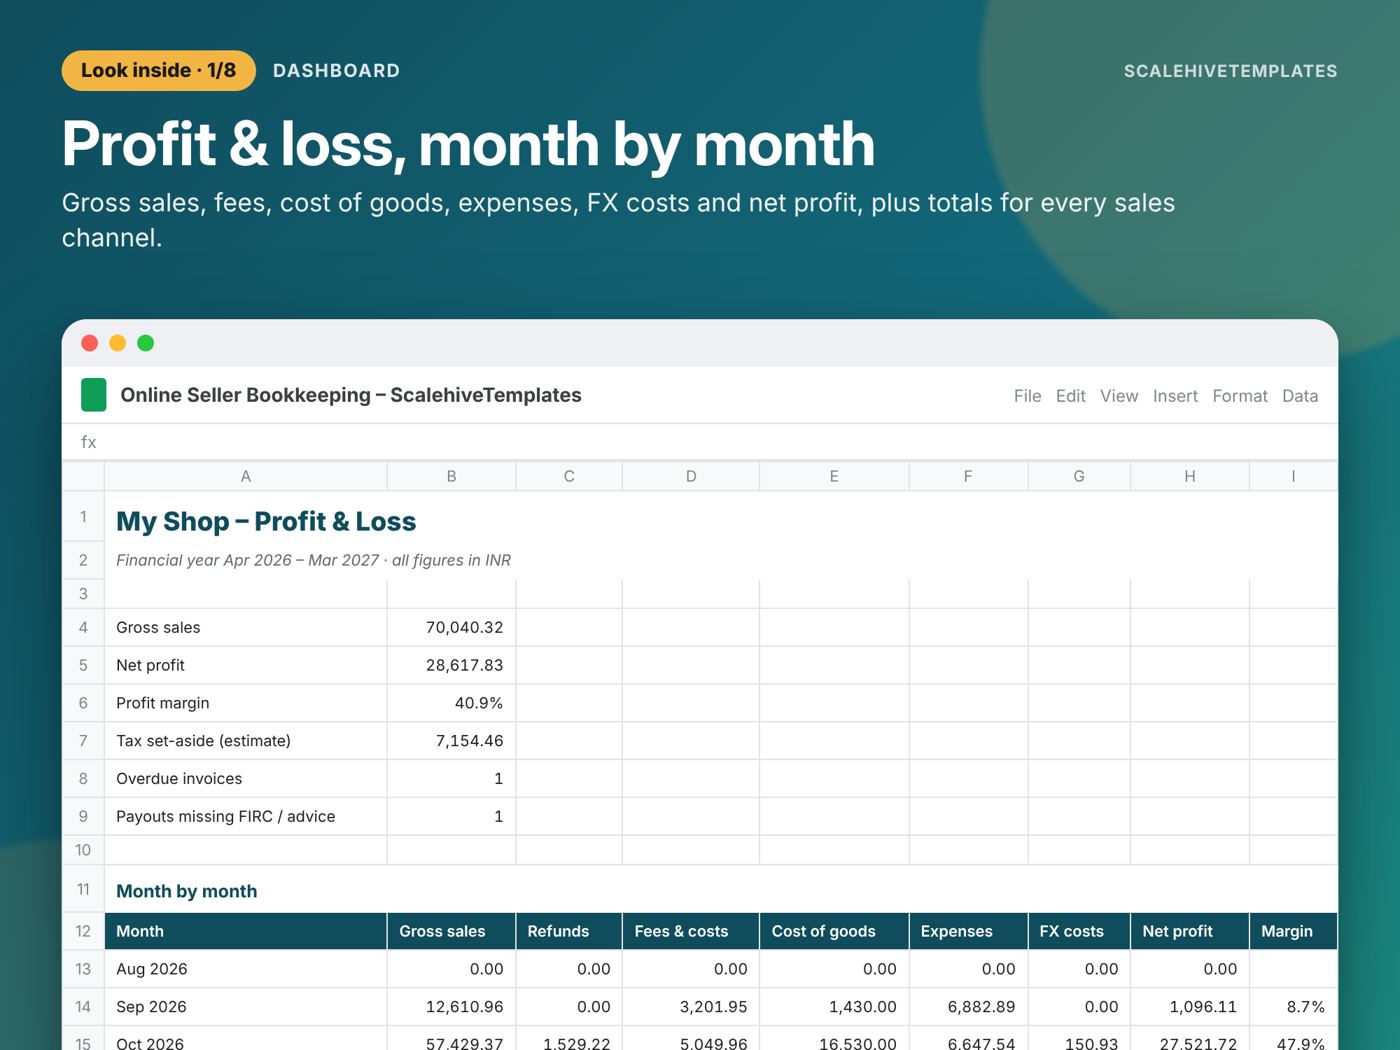
Task: Select the Gross sales label cell in row 4
Action: click(x=246, y=627)
